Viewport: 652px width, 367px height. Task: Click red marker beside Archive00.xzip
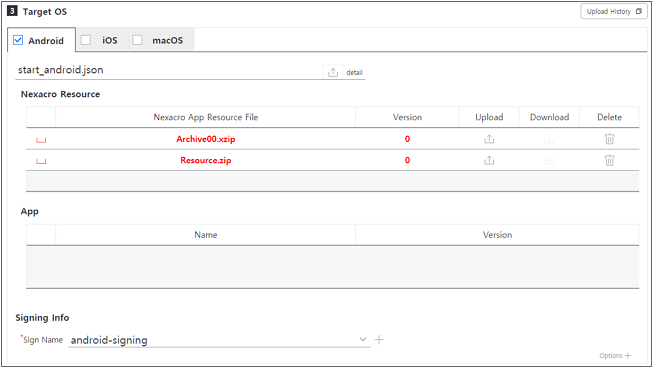[x=41, y=140]
